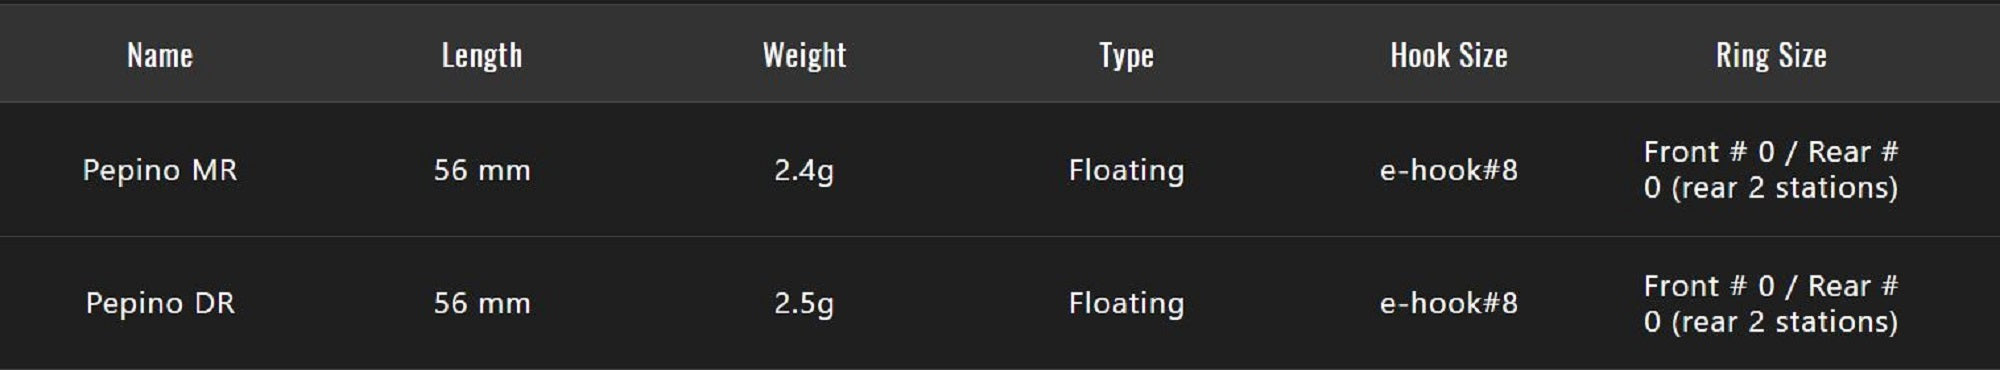The image size is (2000, 370).
Task: Click the Pepino DR row's length cell
Action: pyautogui.click(x=482, y=303)
